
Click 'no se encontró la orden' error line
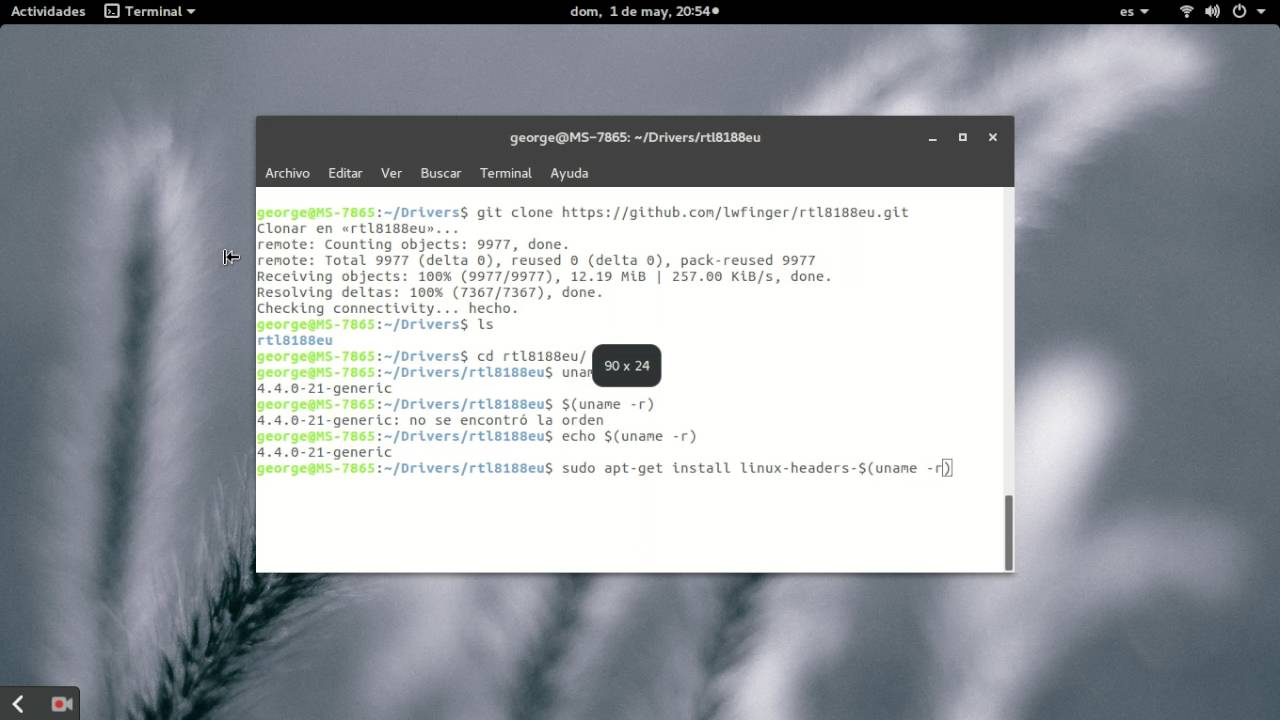click(x=430, y=420)
